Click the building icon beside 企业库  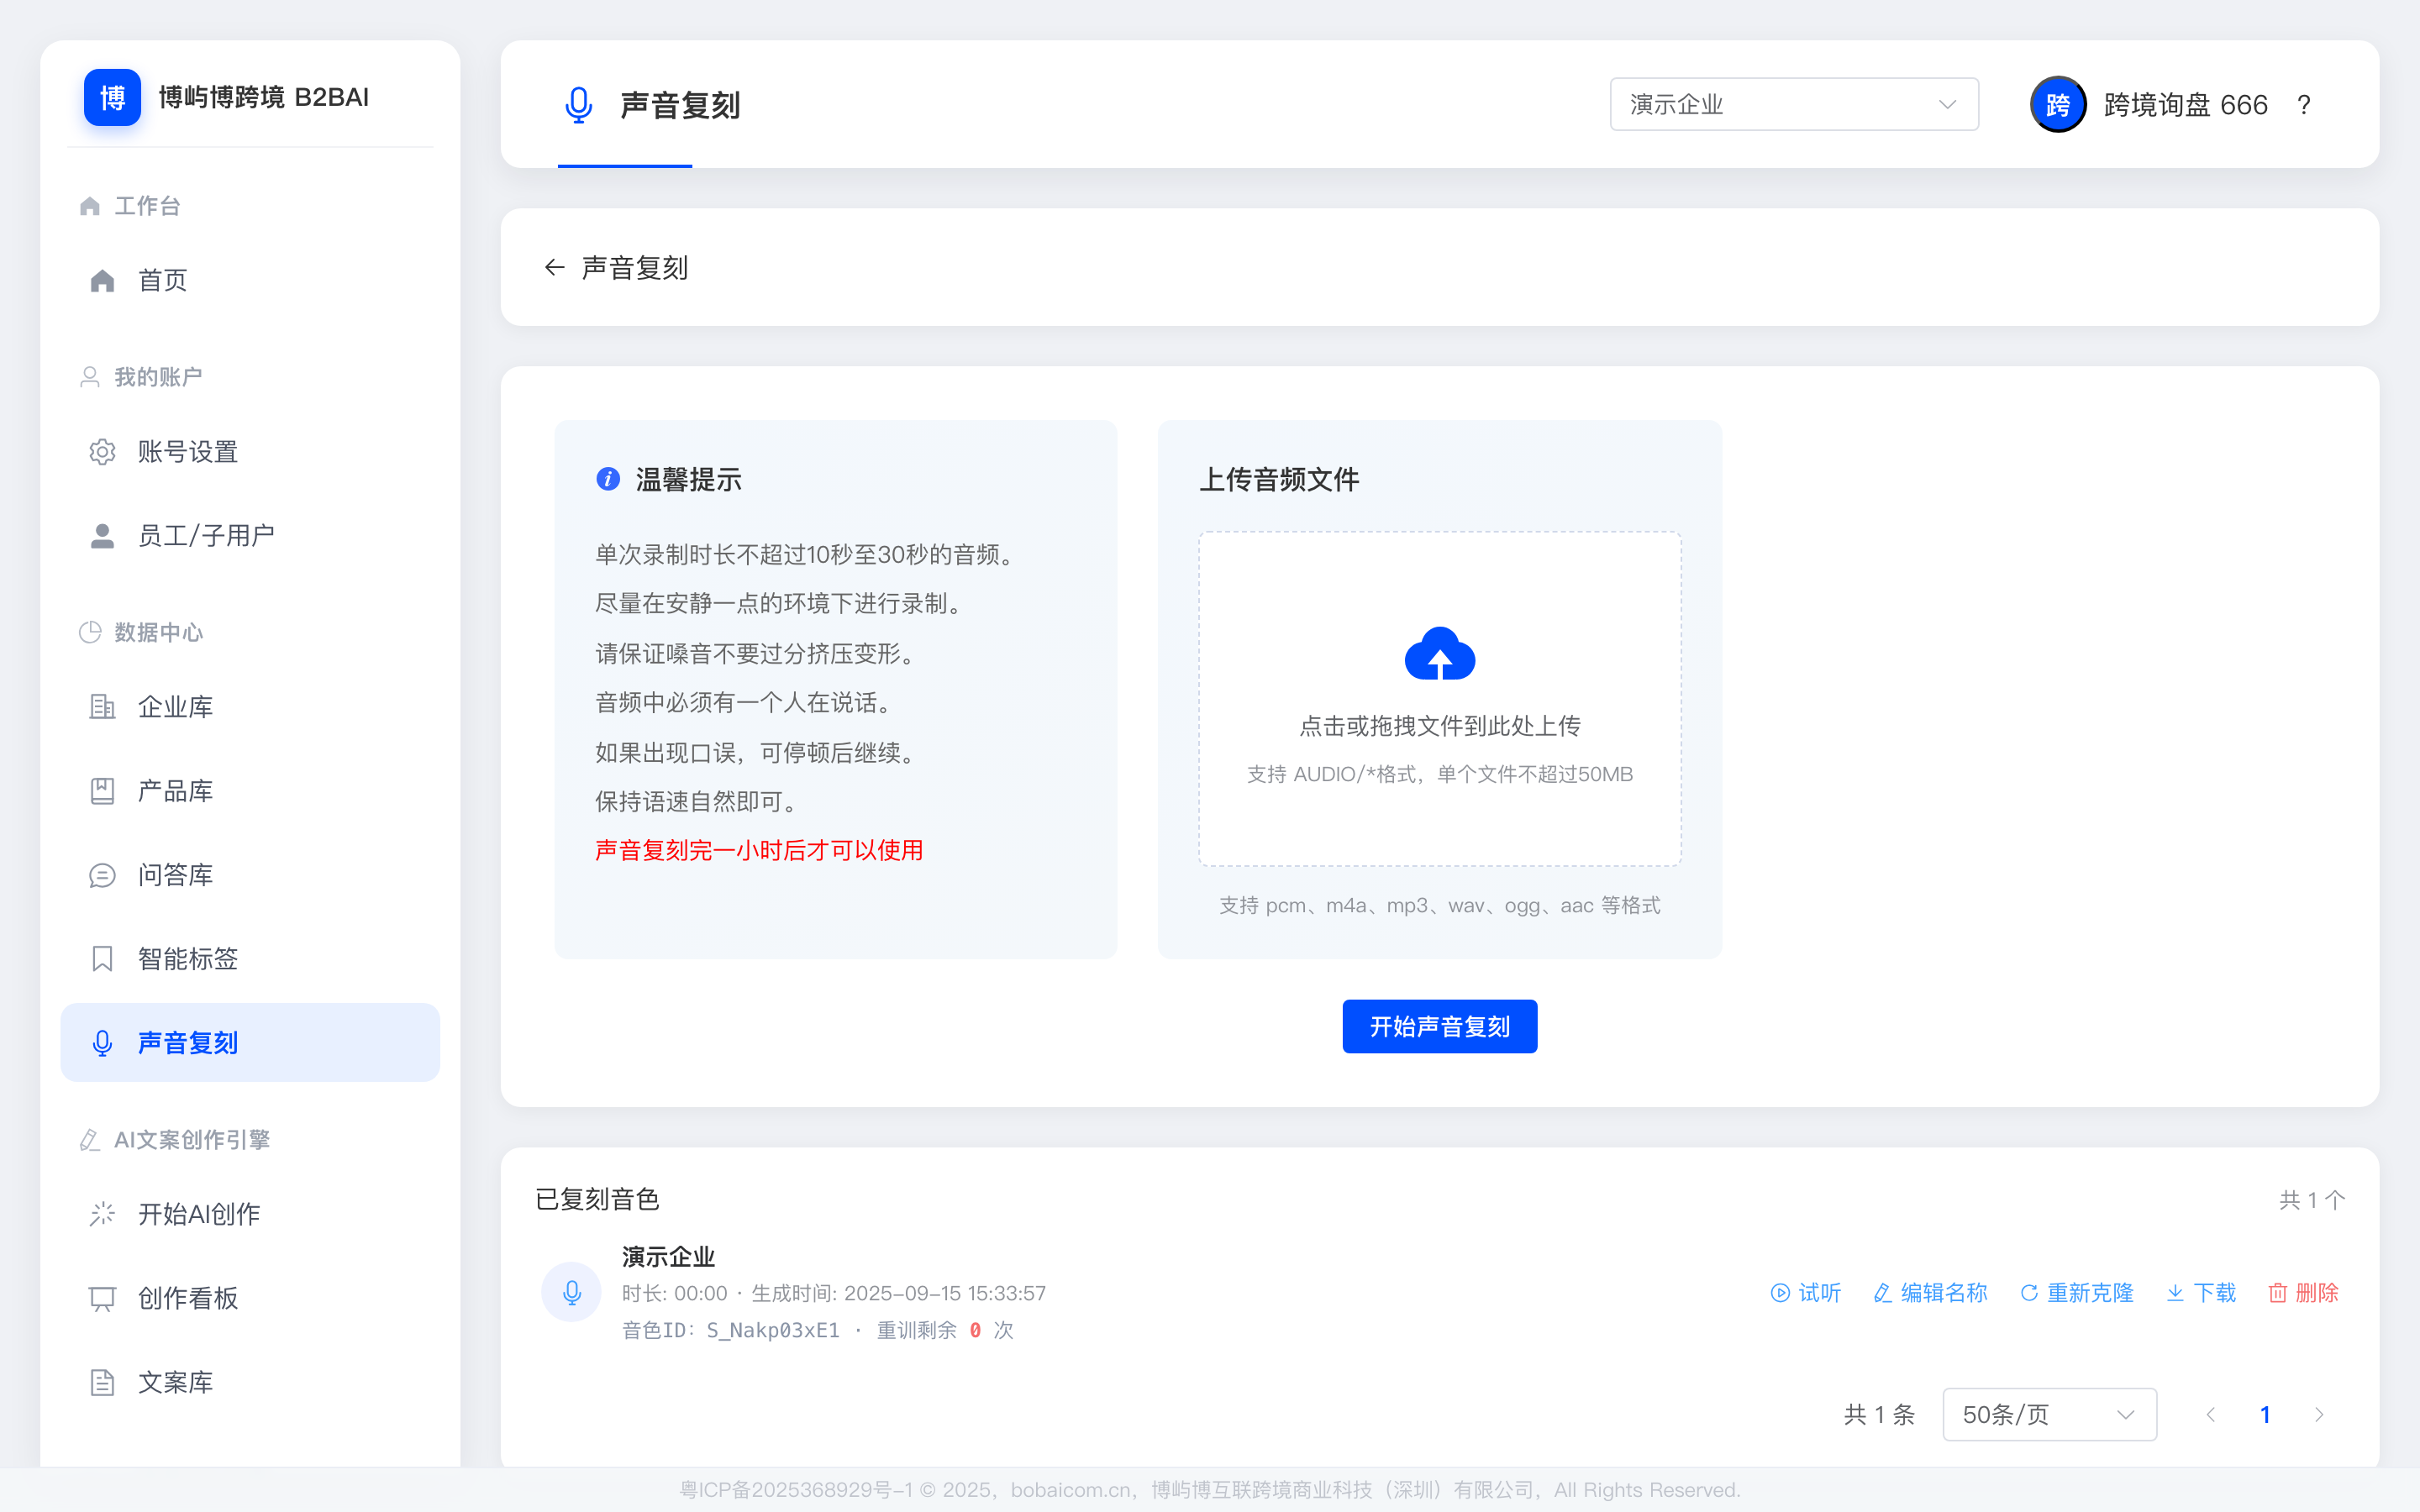[x=102, y=707]
